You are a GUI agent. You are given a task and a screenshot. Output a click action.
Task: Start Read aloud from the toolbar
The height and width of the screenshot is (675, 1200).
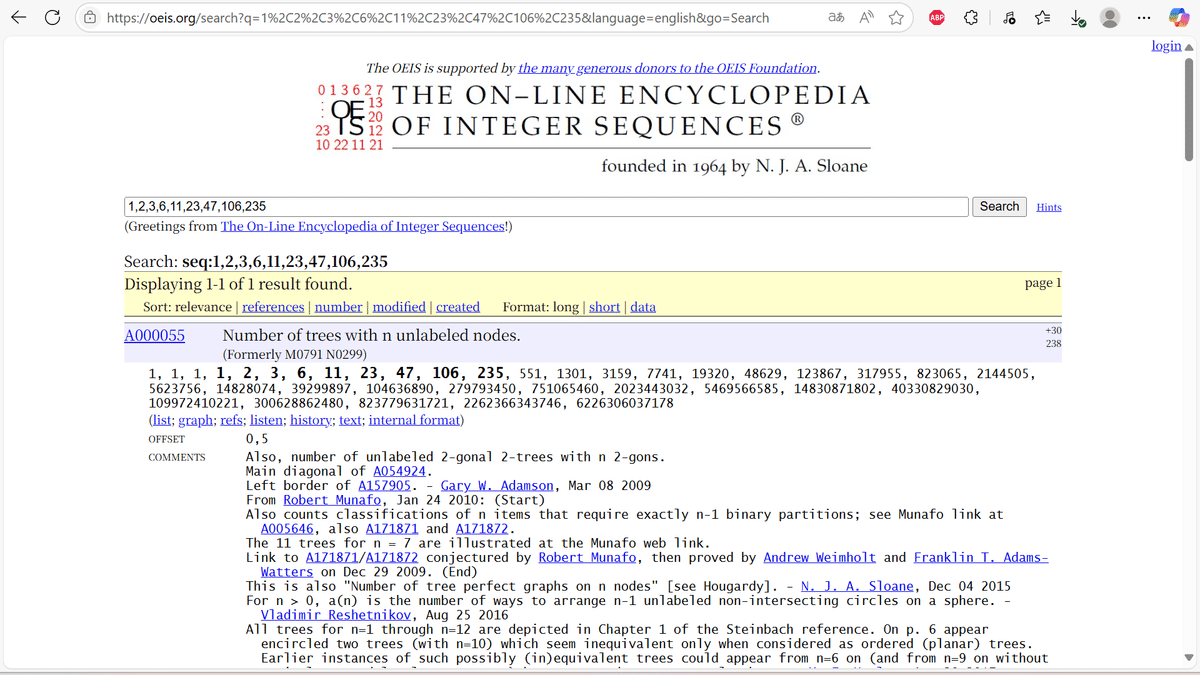[x=866, y=17]
